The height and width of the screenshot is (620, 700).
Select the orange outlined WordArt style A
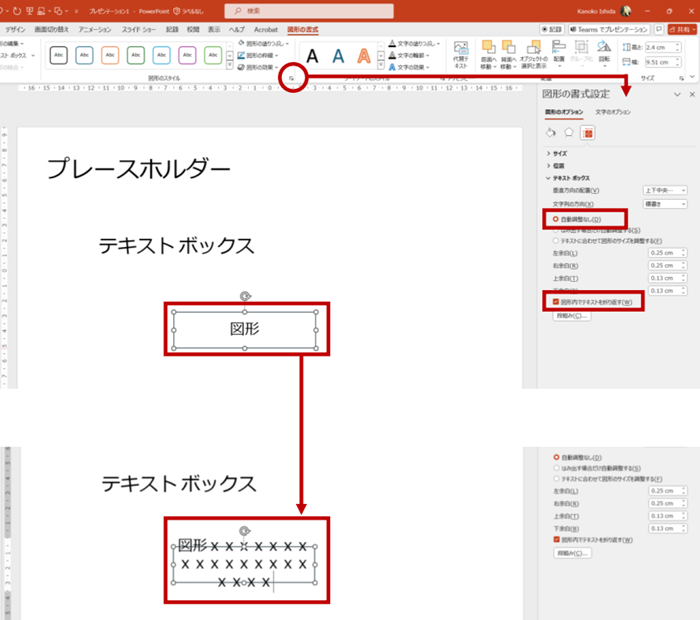pyautogui.click(x=365, y=56)
